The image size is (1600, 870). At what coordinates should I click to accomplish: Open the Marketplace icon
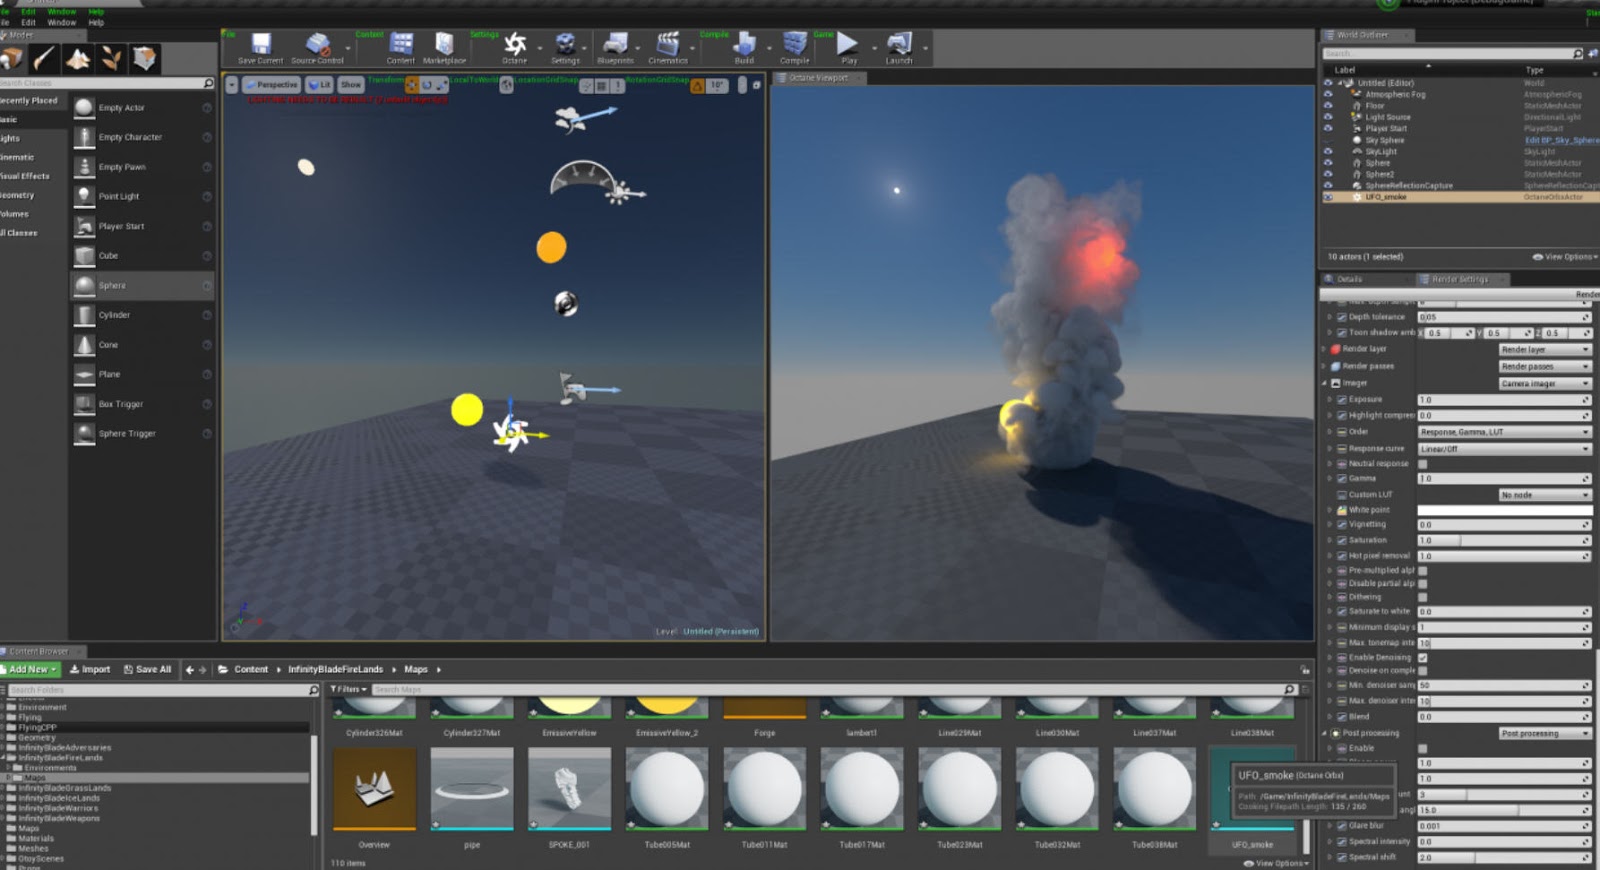click(444, 44)
